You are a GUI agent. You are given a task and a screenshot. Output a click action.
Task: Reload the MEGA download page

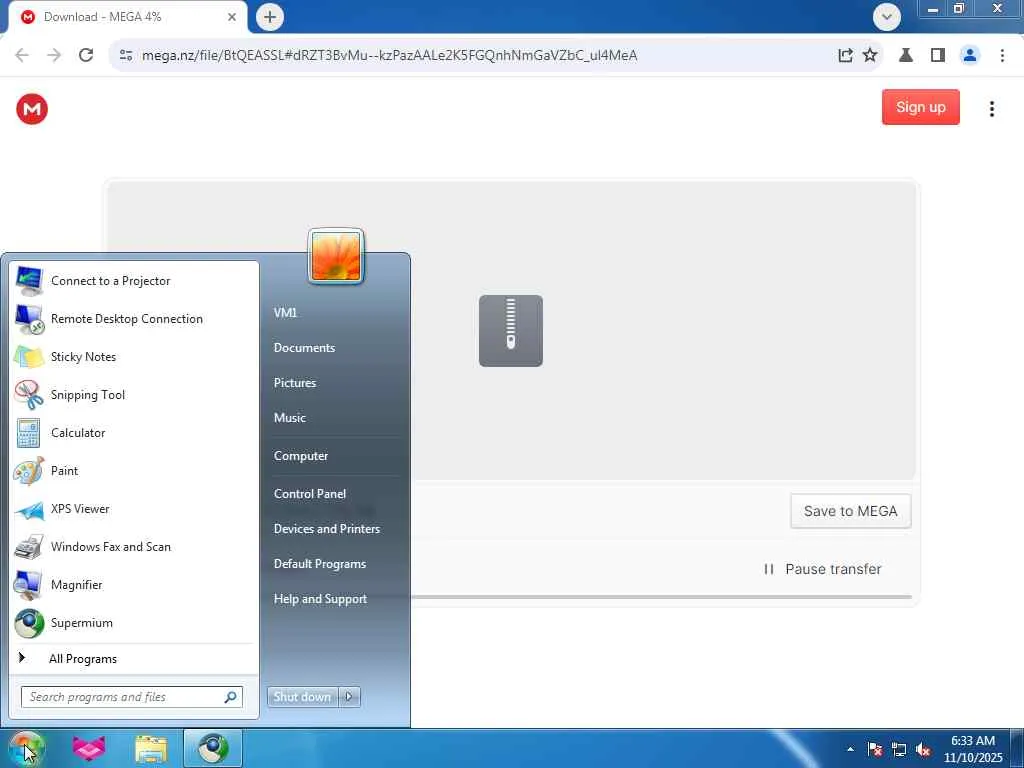(86, 55)
